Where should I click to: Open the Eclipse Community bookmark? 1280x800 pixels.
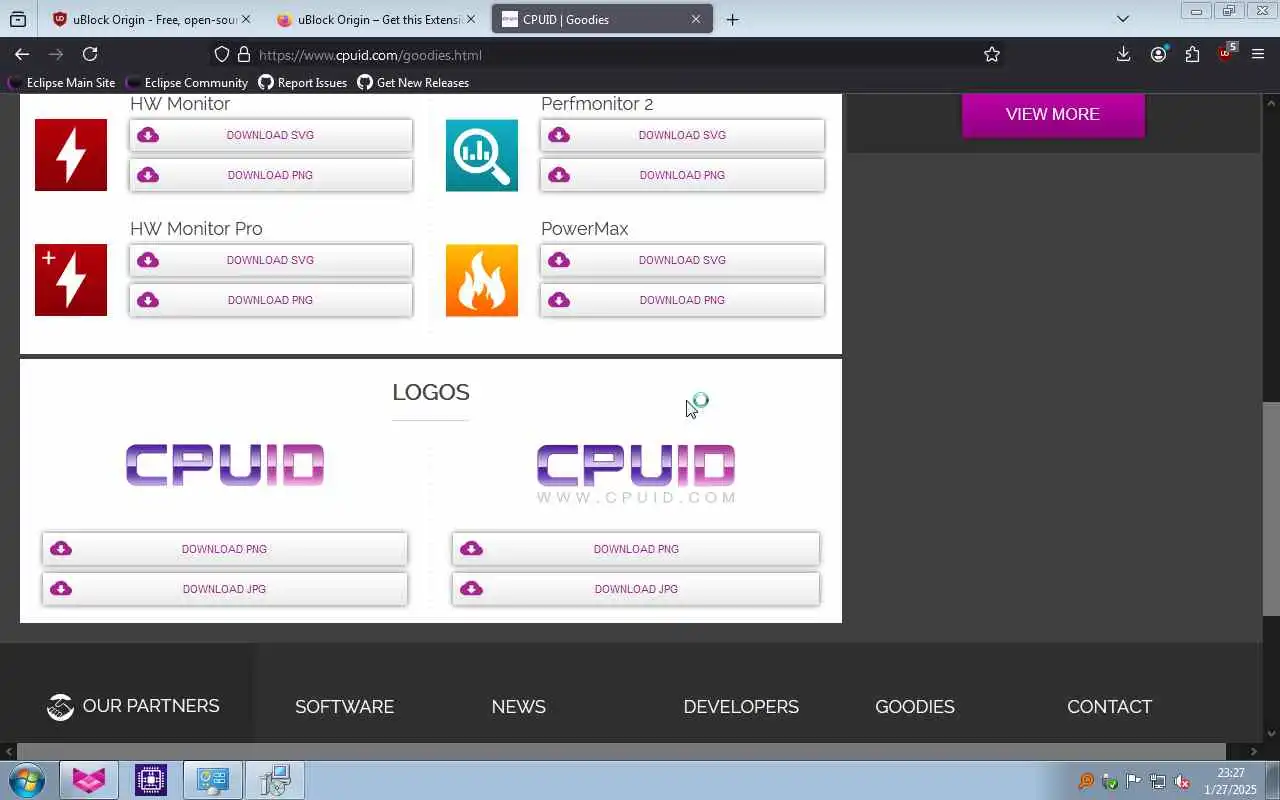click(x=187, y=83)
